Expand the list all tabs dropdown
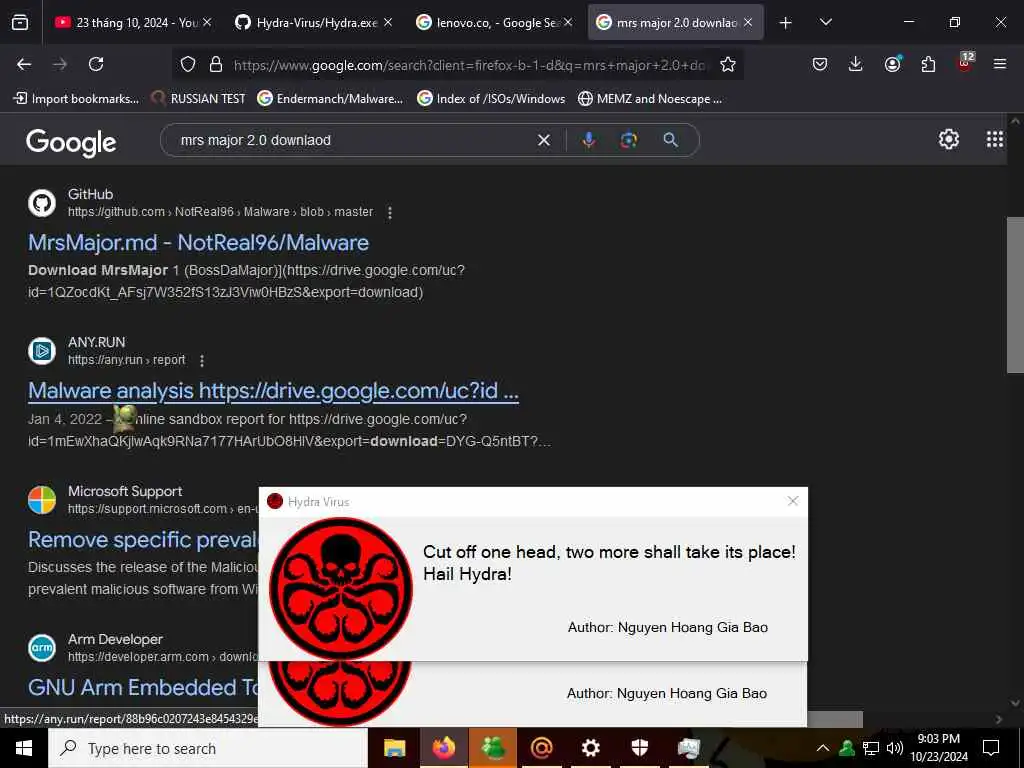This screenshot has width=1024, height=768. [825, 22]
